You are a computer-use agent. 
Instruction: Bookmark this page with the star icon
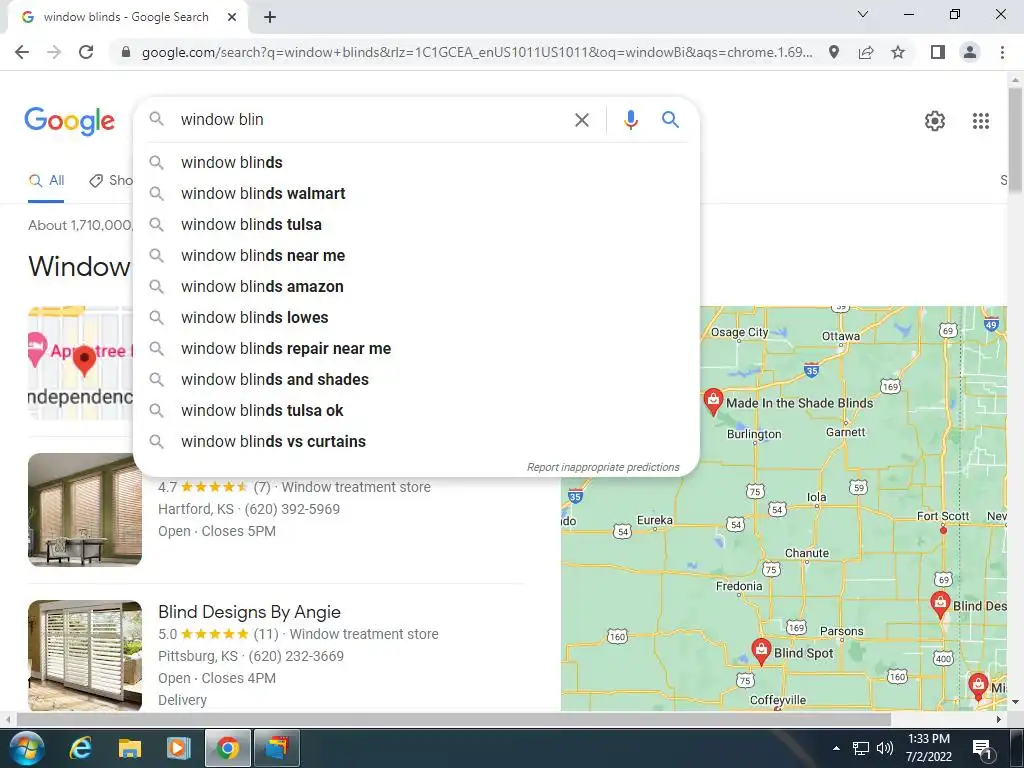click(x=898, y=52)
